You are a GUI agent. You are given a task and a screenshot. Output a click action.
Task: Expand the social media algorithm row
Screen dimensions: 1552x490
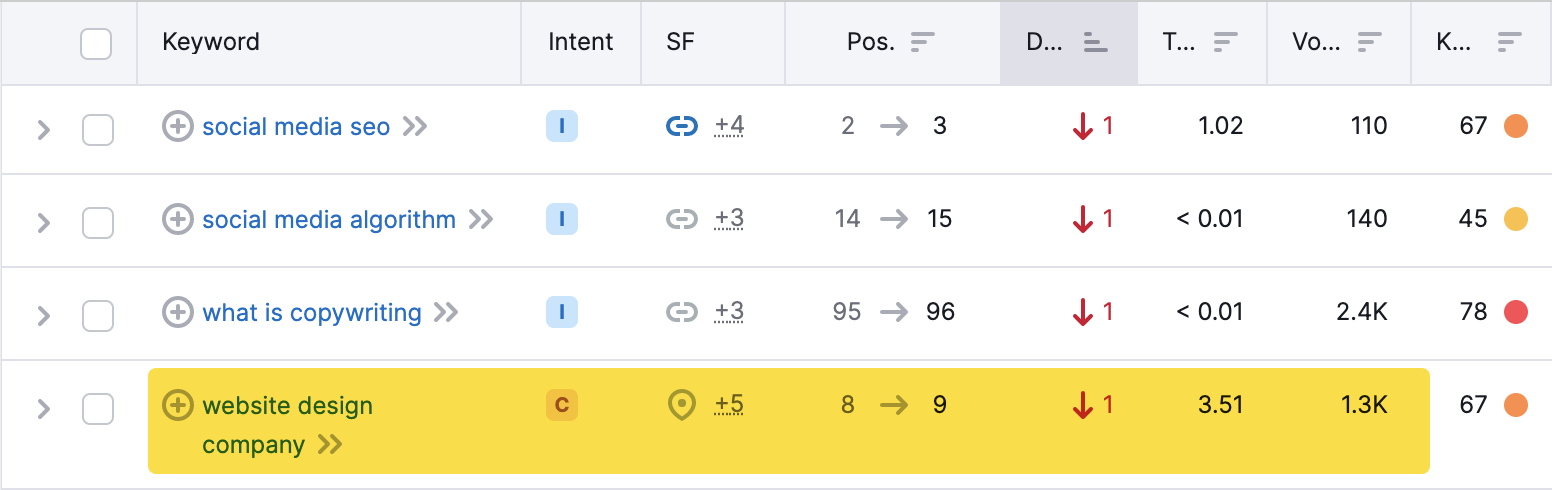click(43, 223)
